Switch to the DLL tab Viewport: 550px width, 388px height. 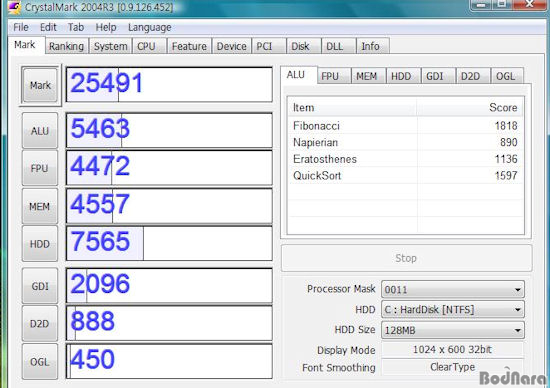click(x=338, y=46)
